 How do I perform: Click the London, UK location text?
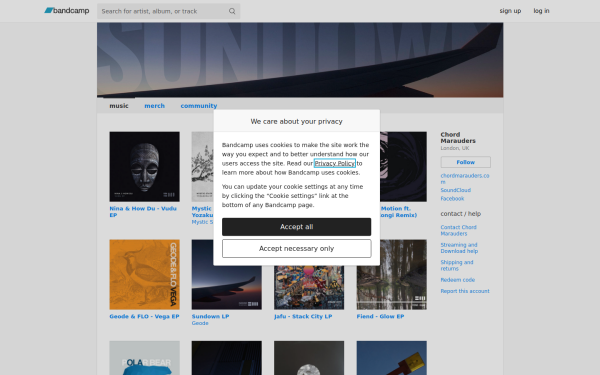coord(455,148)
